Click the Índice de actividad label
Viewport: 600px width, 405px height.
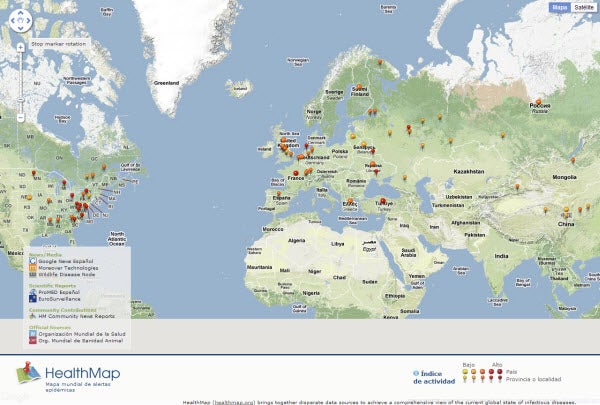click(x=434, y=377)
